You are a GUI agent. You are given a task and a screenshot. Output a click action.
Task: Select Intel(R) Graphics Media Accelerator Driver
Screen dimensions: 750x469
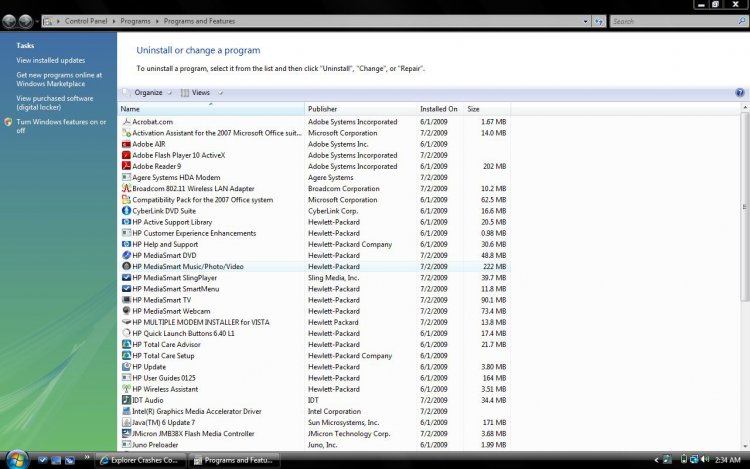[x=314, y=411]
